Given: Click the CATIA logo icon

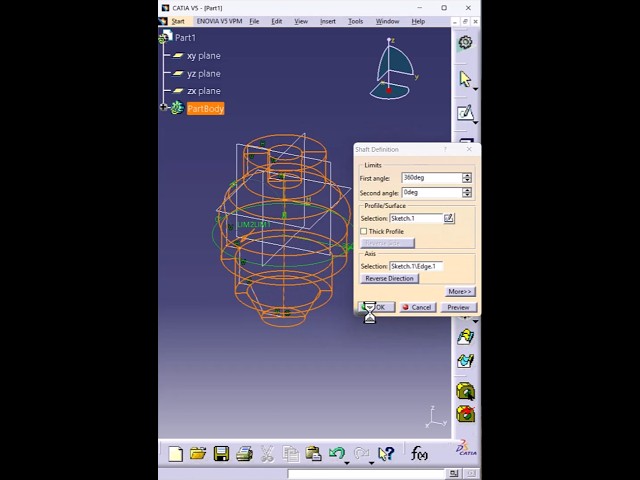Looking at the screenshot, I should pyautogui.click(x=466, y=448).
